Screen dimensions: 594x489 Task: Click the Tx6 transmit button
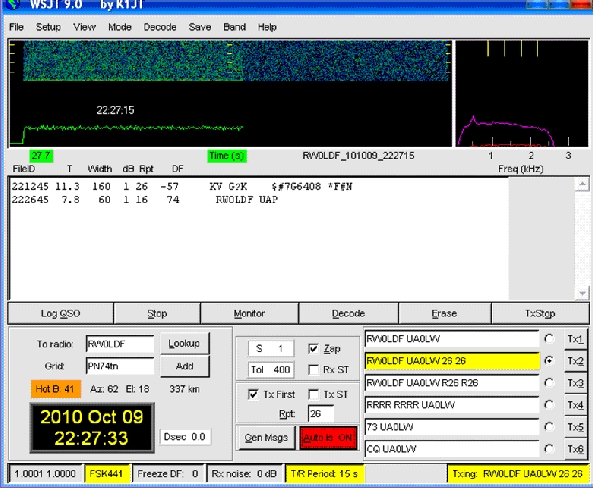575,449
